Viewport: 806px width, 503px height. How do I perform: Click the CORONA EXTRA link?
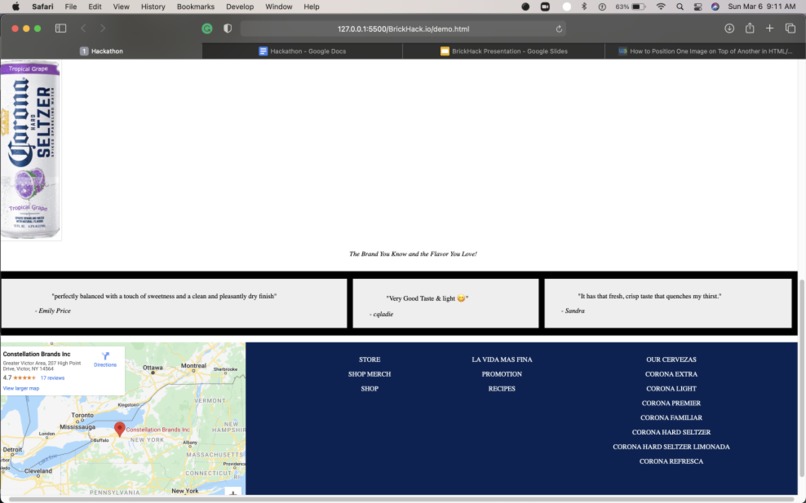pyautogui.click(x=671, y=374)
